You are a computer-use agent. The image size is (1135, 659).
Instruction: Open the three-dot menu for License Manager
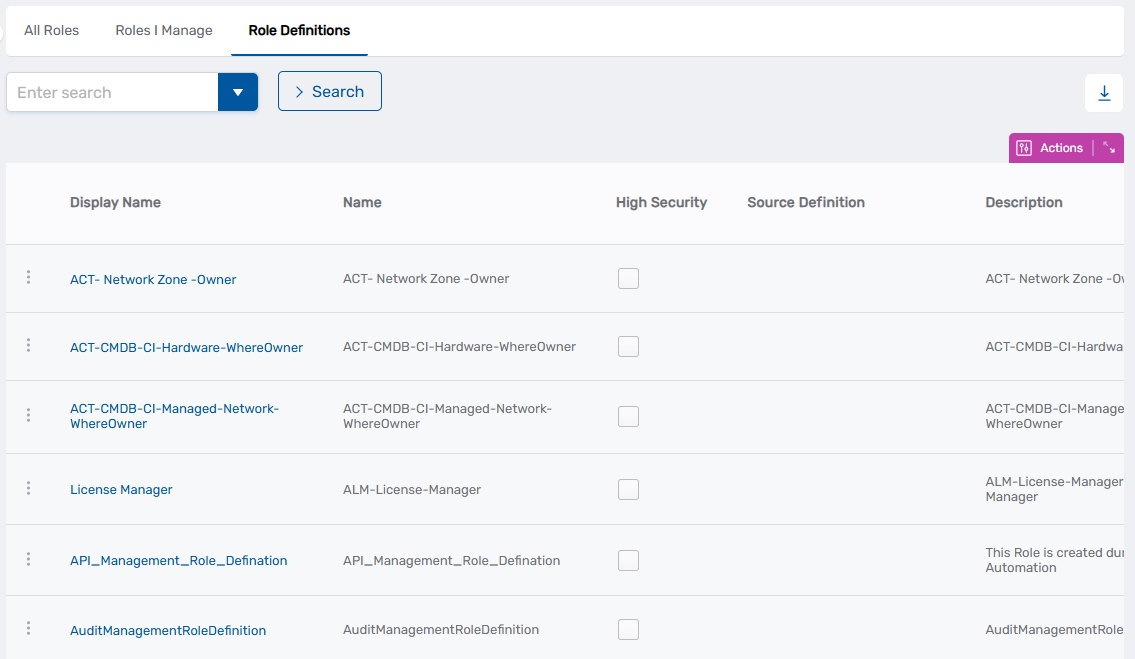click(28, 489)
